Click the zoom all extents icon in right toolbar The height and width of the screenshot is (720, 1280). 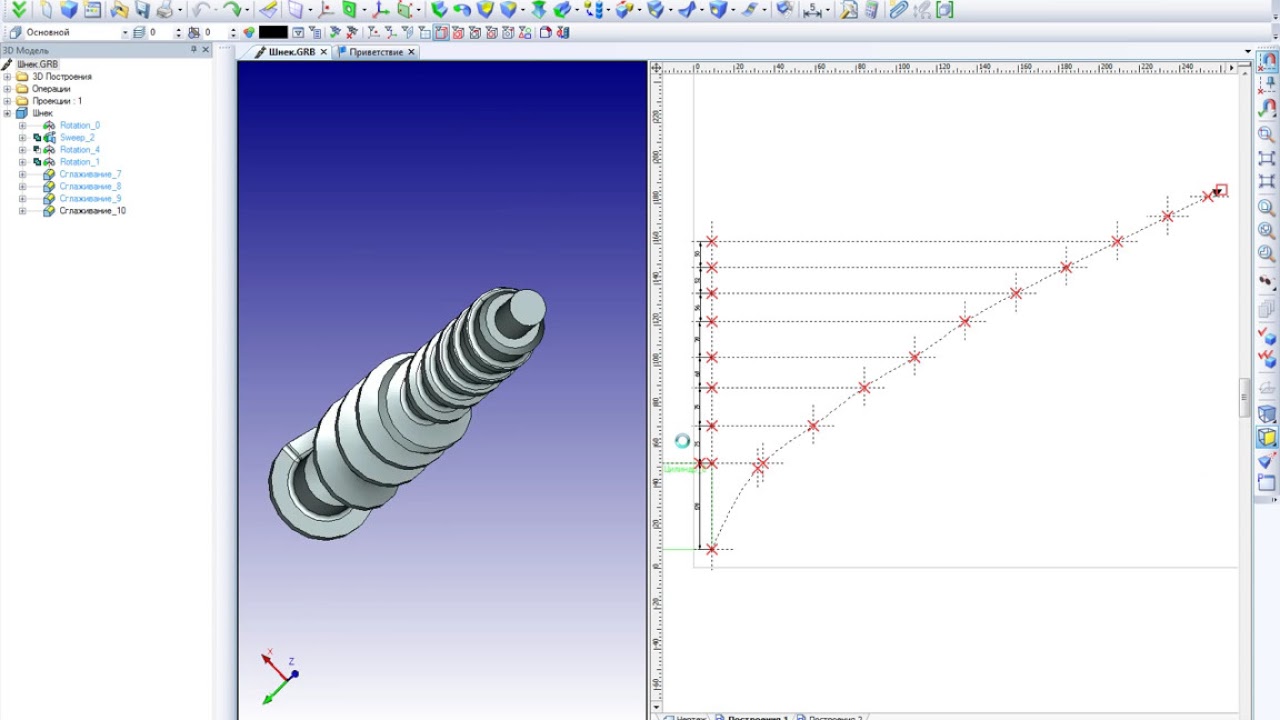coord(1266,158)
